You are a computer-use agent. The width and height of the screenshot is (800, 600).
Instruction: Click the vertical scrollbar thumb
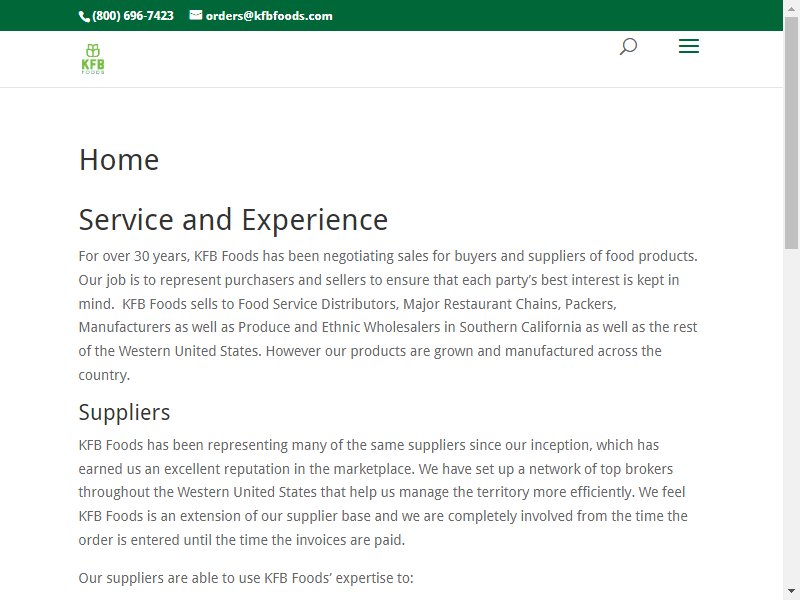point(791,133)
